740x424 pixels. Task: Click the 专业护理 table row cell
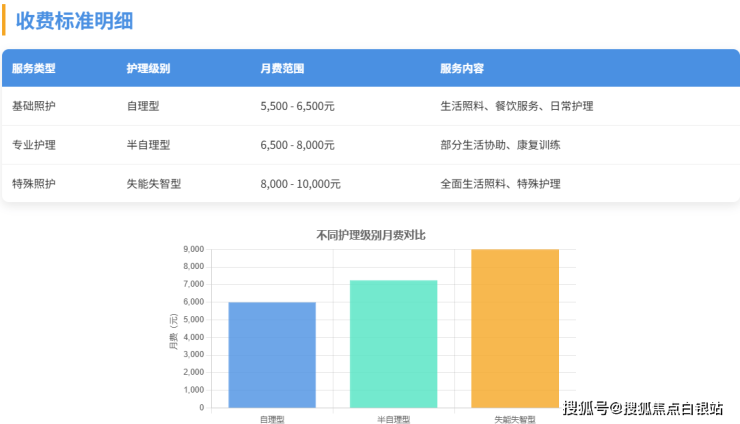[33, 145]
